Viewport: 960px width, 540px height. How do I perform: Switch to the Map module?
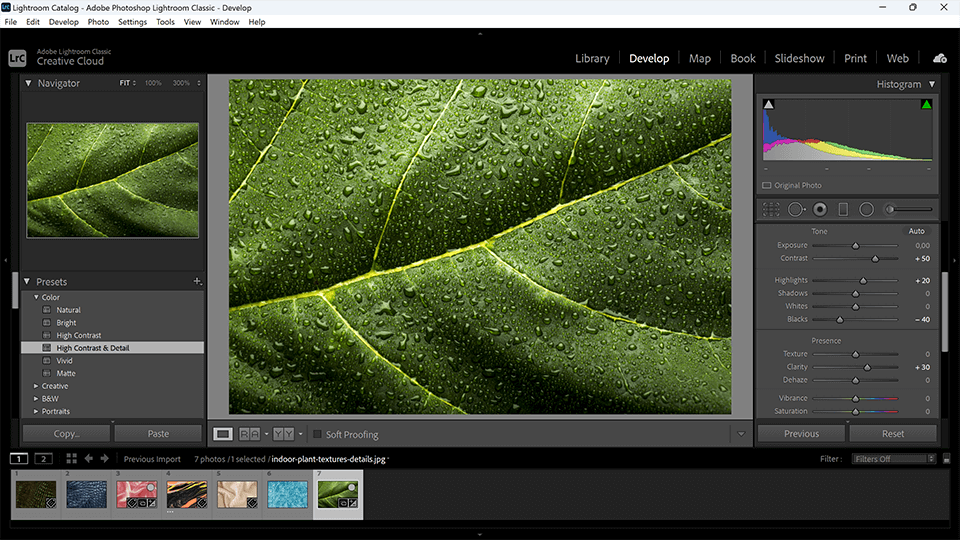point(700,58)
